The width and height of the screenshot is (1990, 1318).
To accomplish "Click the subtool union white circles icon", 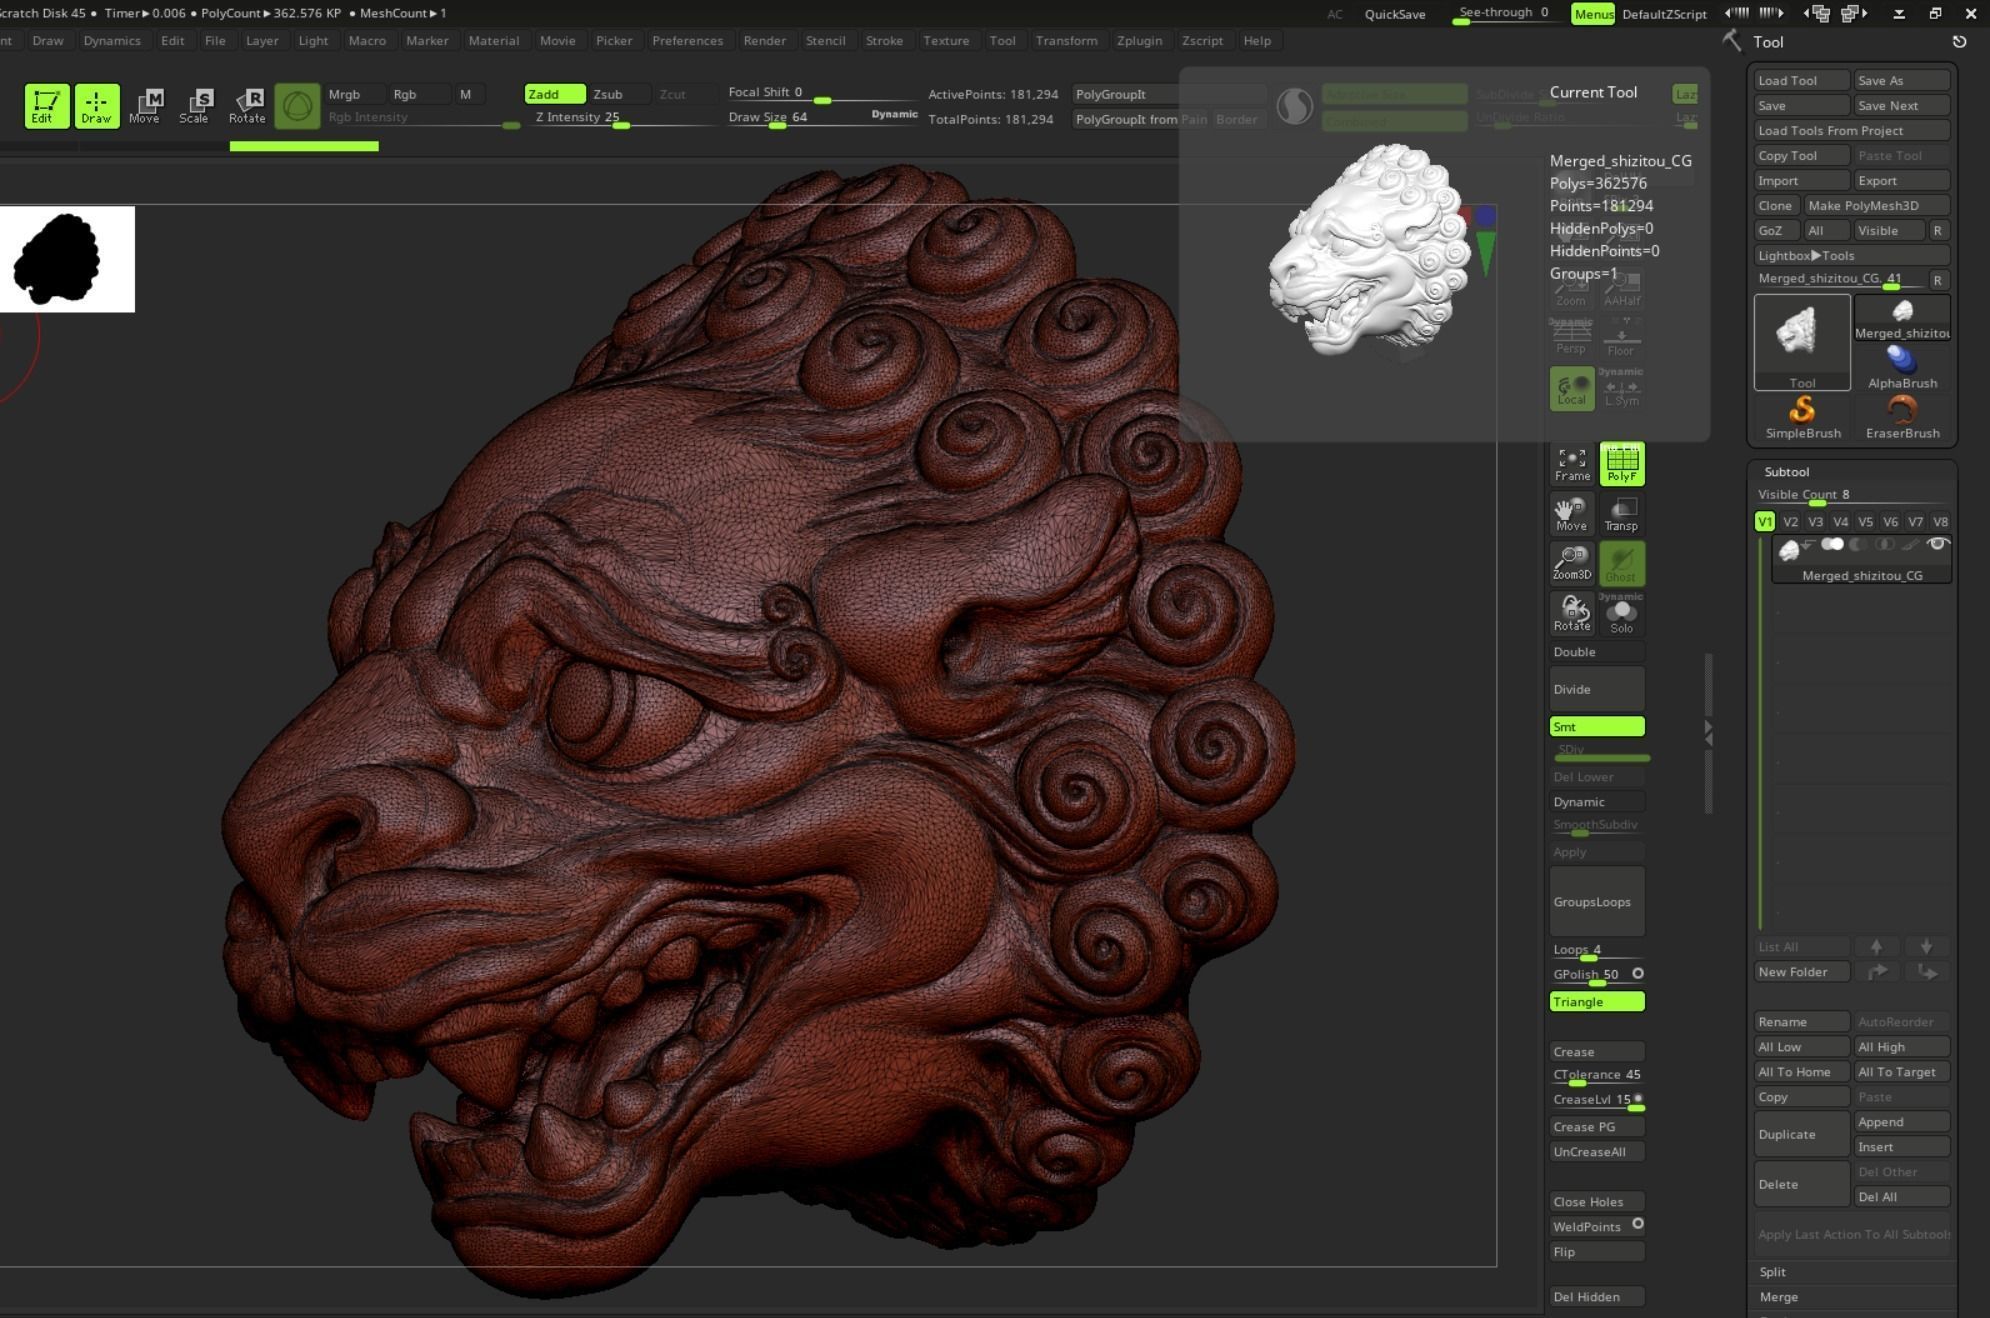I will click(1832, 545).
